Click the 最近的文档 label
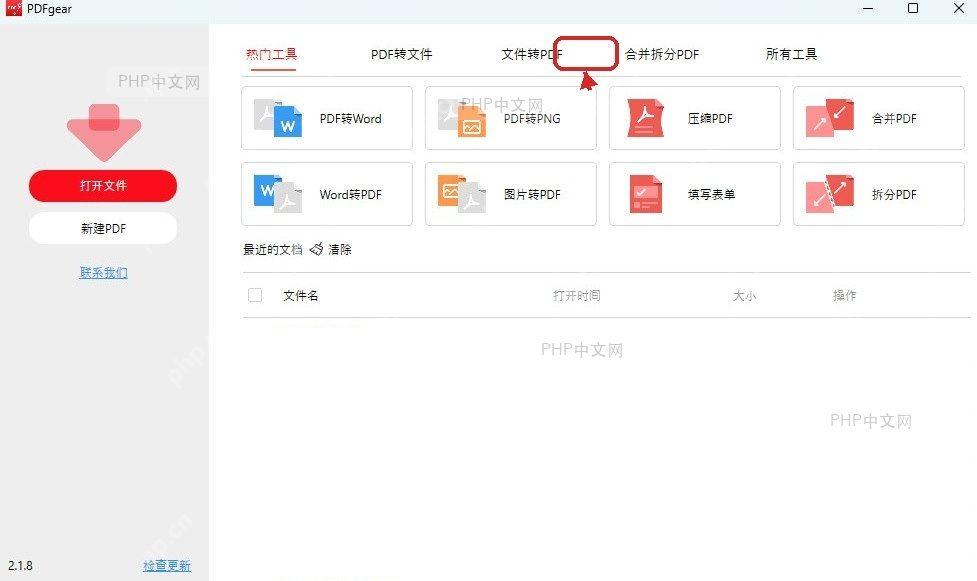977x581 pixels. pyautogui.click(x=272, y=249)
